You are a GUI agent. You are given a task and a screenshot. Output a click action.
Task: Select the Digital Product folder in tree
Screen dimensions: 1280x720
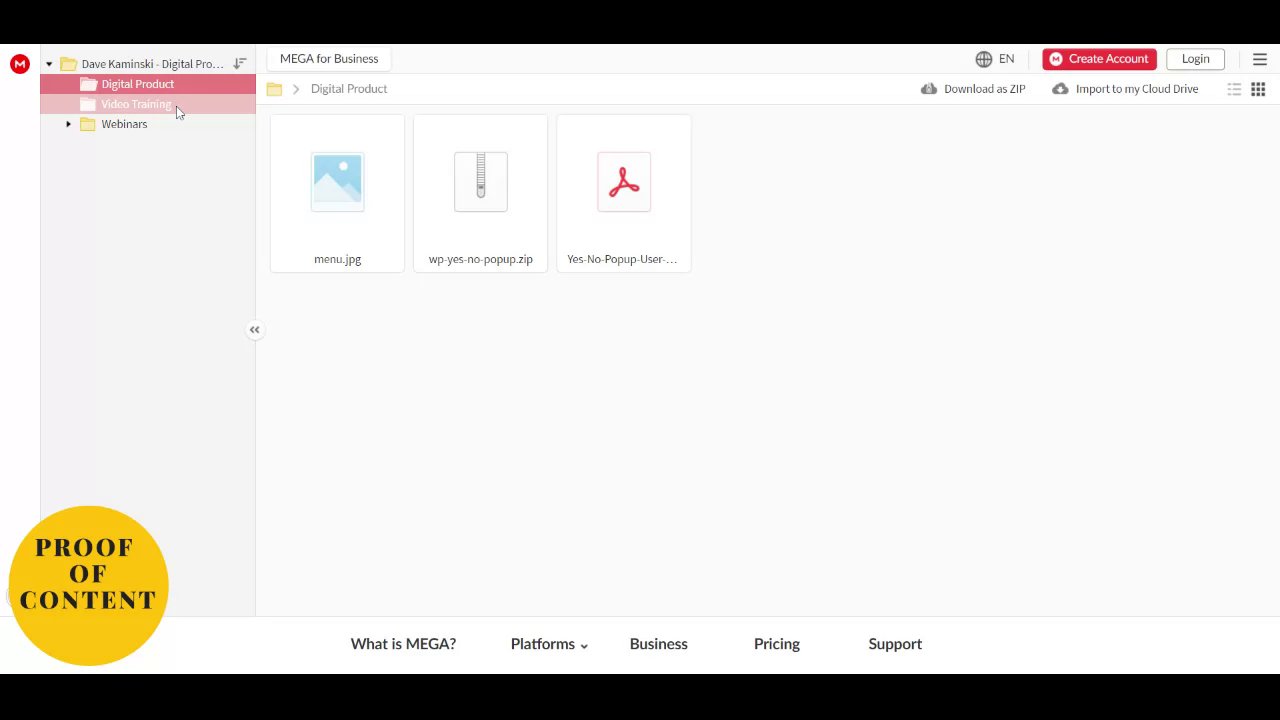click(x=148, y=84)
